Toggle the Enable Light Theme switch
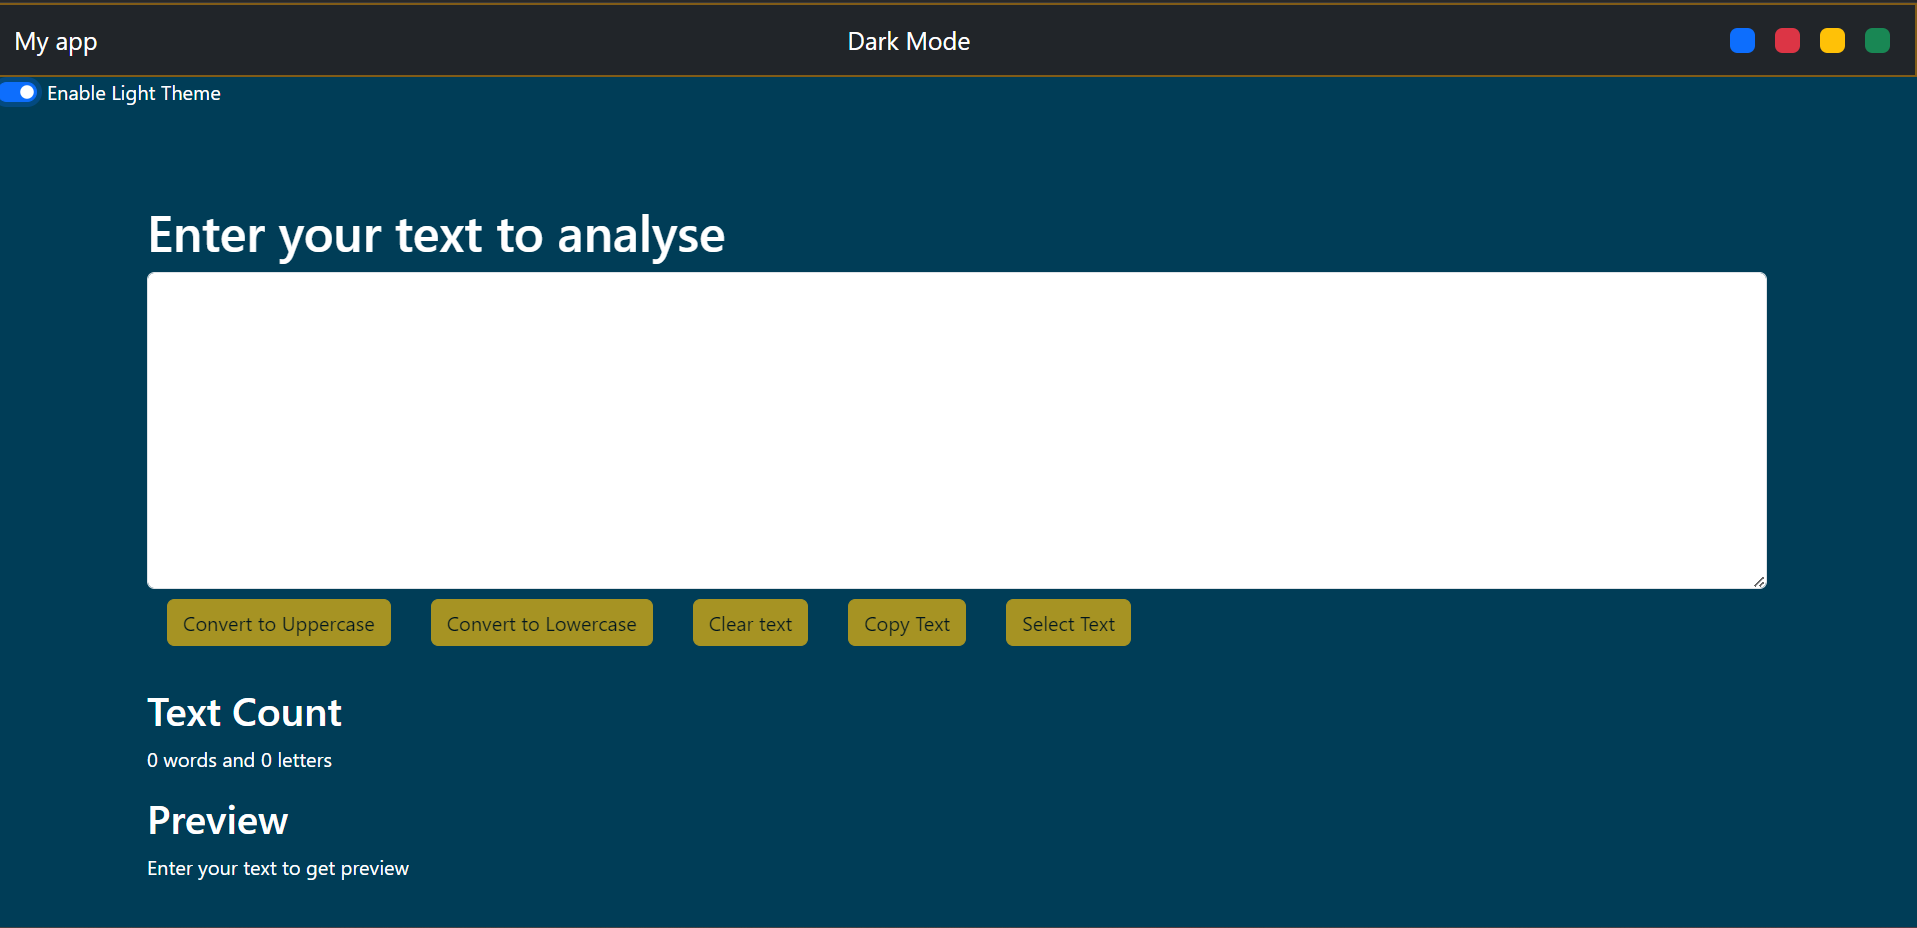The width and height of the screenshot is (1917, 928). tap(19, 92)
